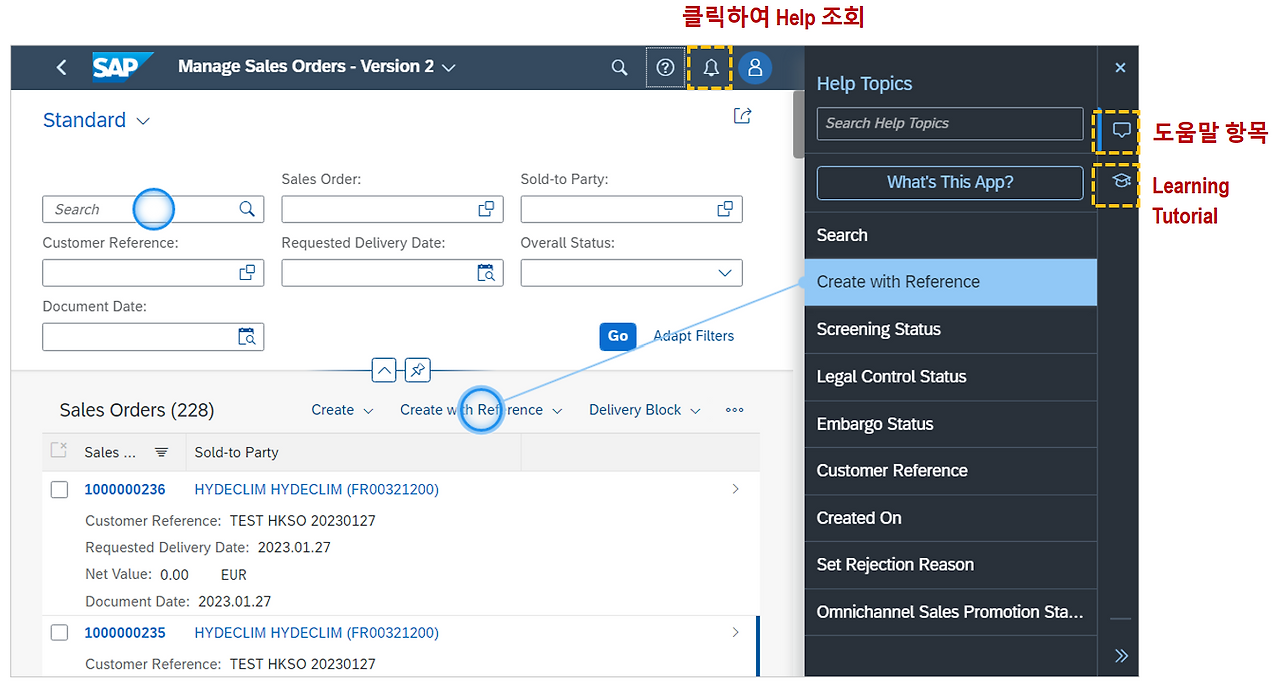Viewport: 1280px width, 689px height.
Task: Select the Help Topics speech bubble icon
Action: tap(1120, 130)
